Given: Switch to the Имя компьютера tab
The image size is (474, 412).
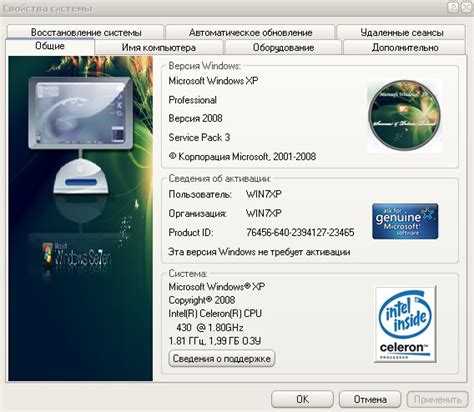Looking at the screenshot, I should 159,47.
